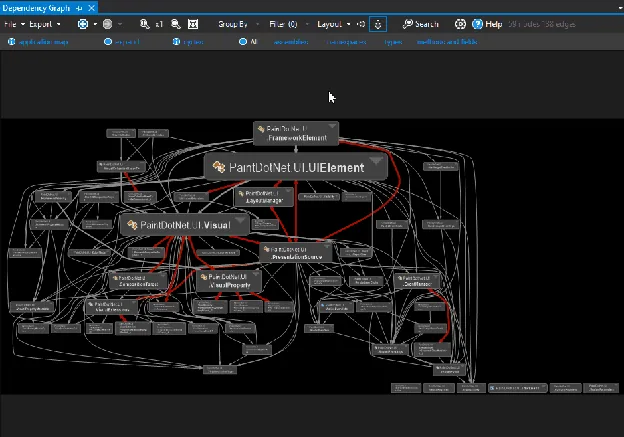624x437 pixels.
Task: Click the Help button label
Action: (x=493, y=24)
